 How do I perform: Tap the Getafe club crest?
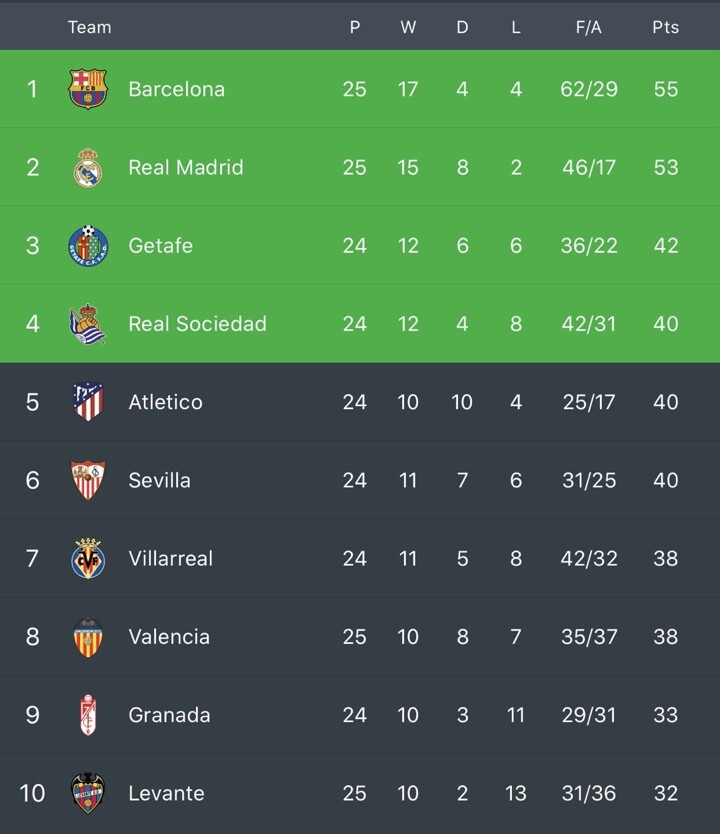tap(88, 246)
